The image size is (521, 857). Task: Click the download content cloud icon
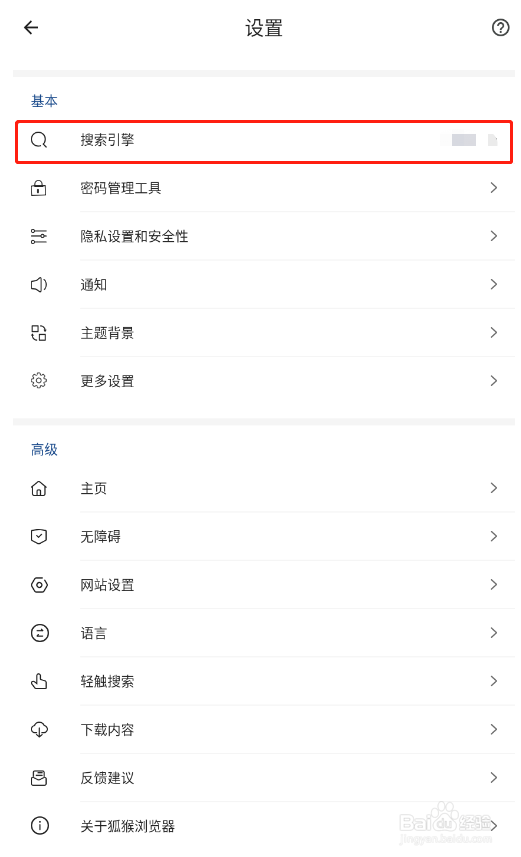point(39,729)
